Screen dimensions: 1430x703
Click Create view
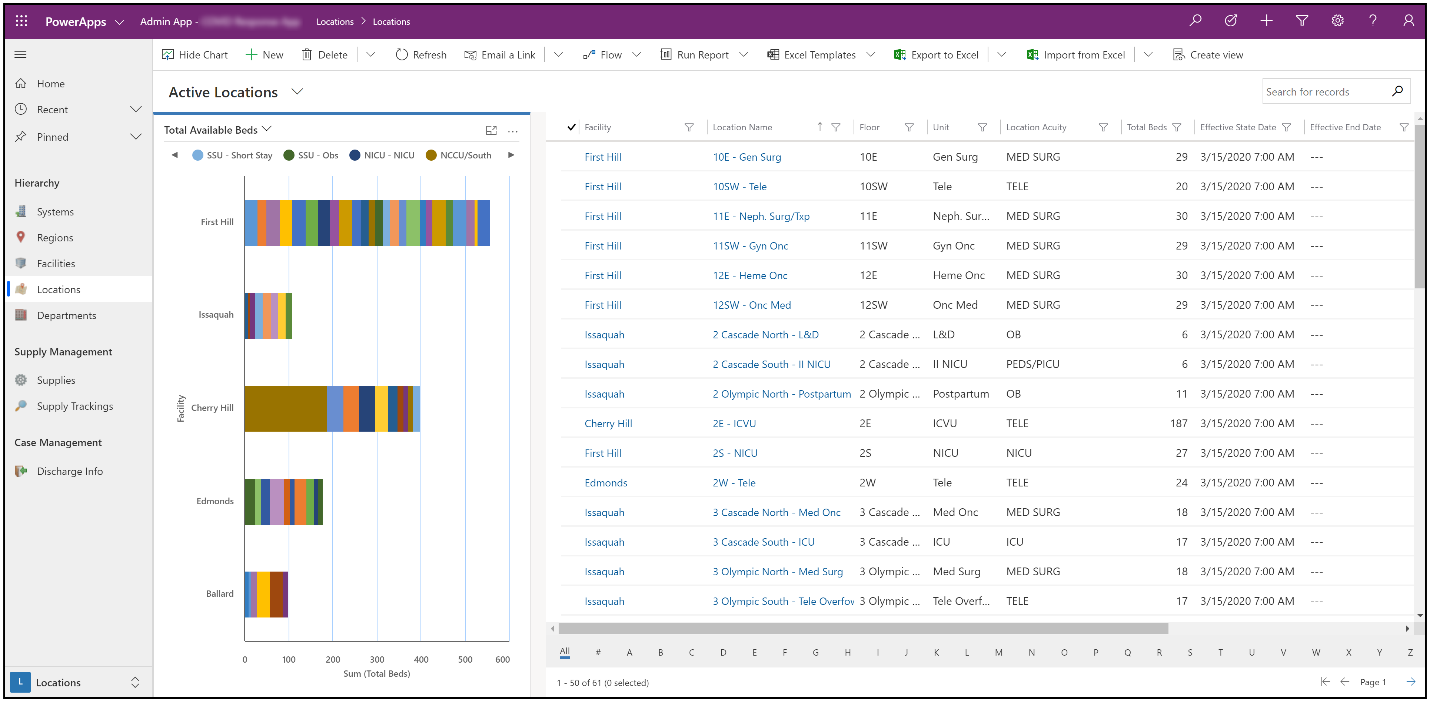point(1208,55)
